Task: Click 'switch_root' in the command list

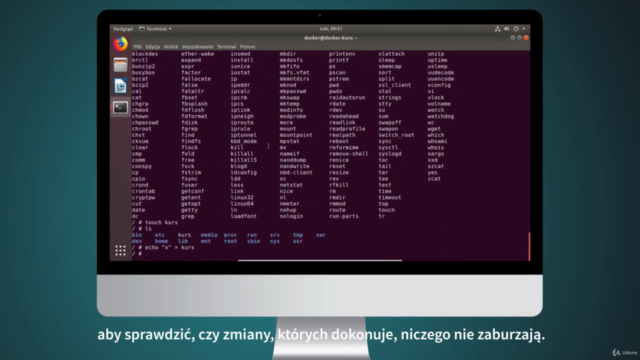Action: [x=396, y=135]
